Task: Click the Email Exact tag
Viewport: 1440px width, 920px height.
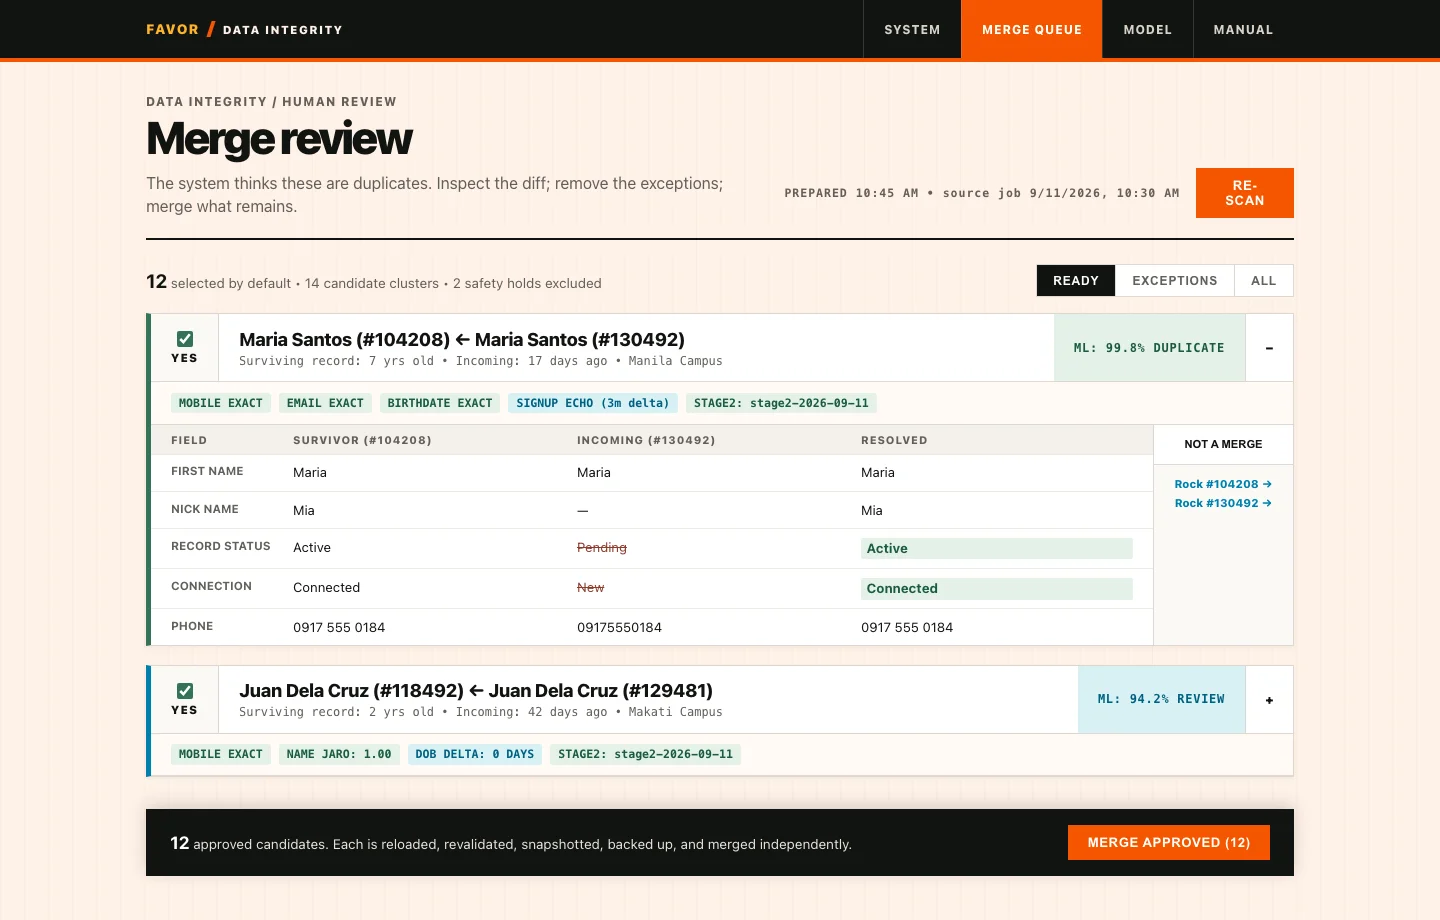Action: (x=325, y=403)
